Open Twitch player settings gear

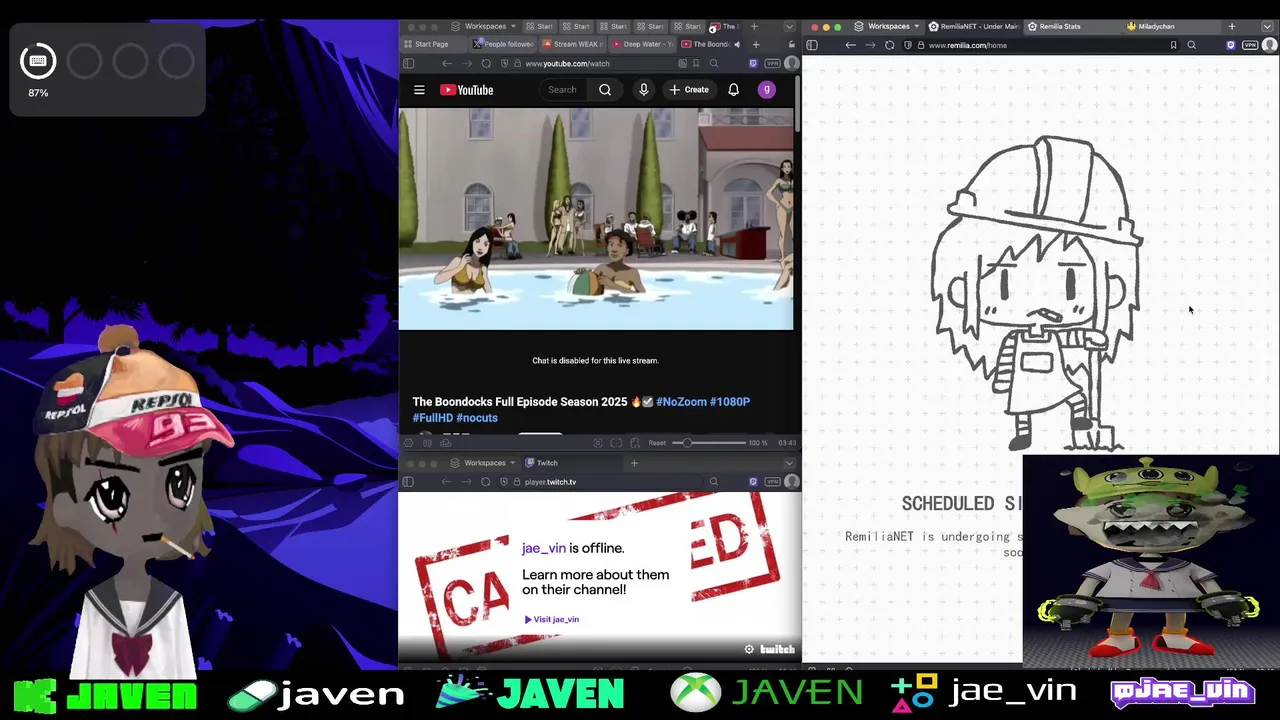[x=749, y=650]
